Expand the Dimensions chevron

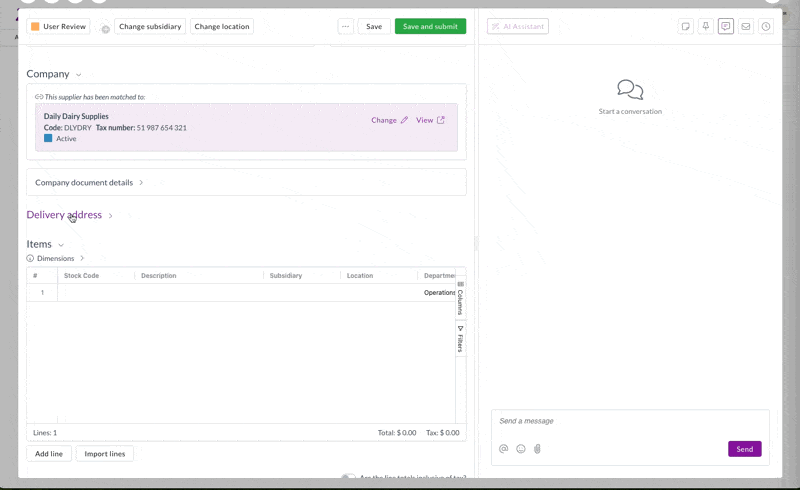click(x=82, y=258)
